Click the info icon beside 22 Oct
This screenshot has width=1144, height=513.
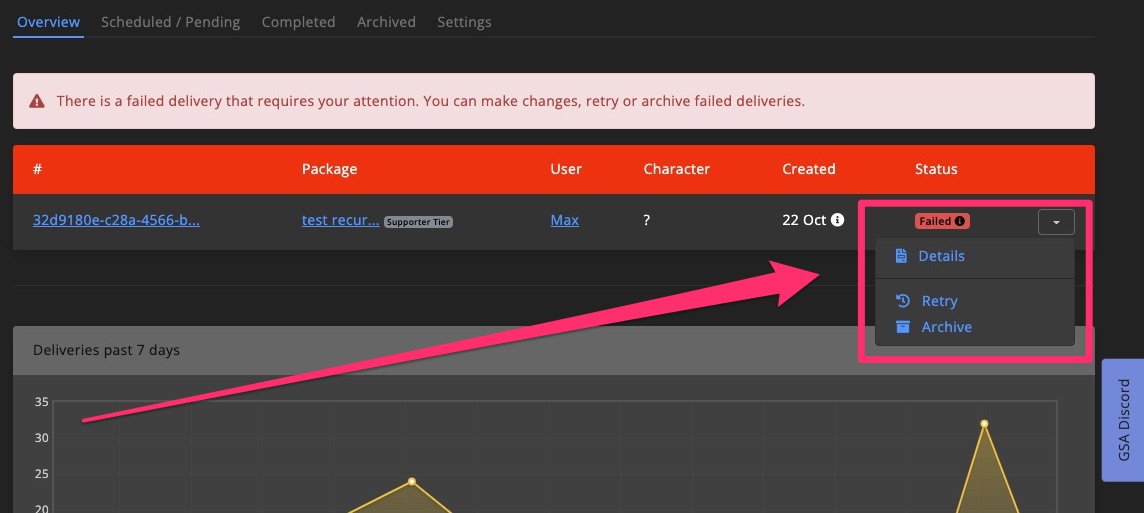pyautogui.click(x=838, y=220)
